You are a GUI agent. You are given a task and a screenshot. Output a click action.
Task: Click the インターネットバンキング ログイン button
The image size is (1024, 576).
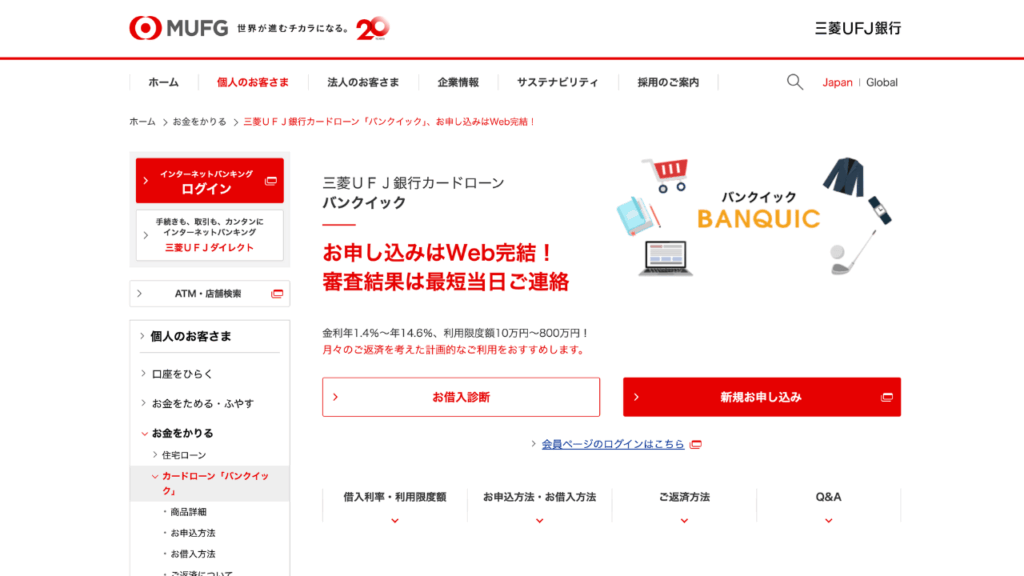(x=210, y=180)
